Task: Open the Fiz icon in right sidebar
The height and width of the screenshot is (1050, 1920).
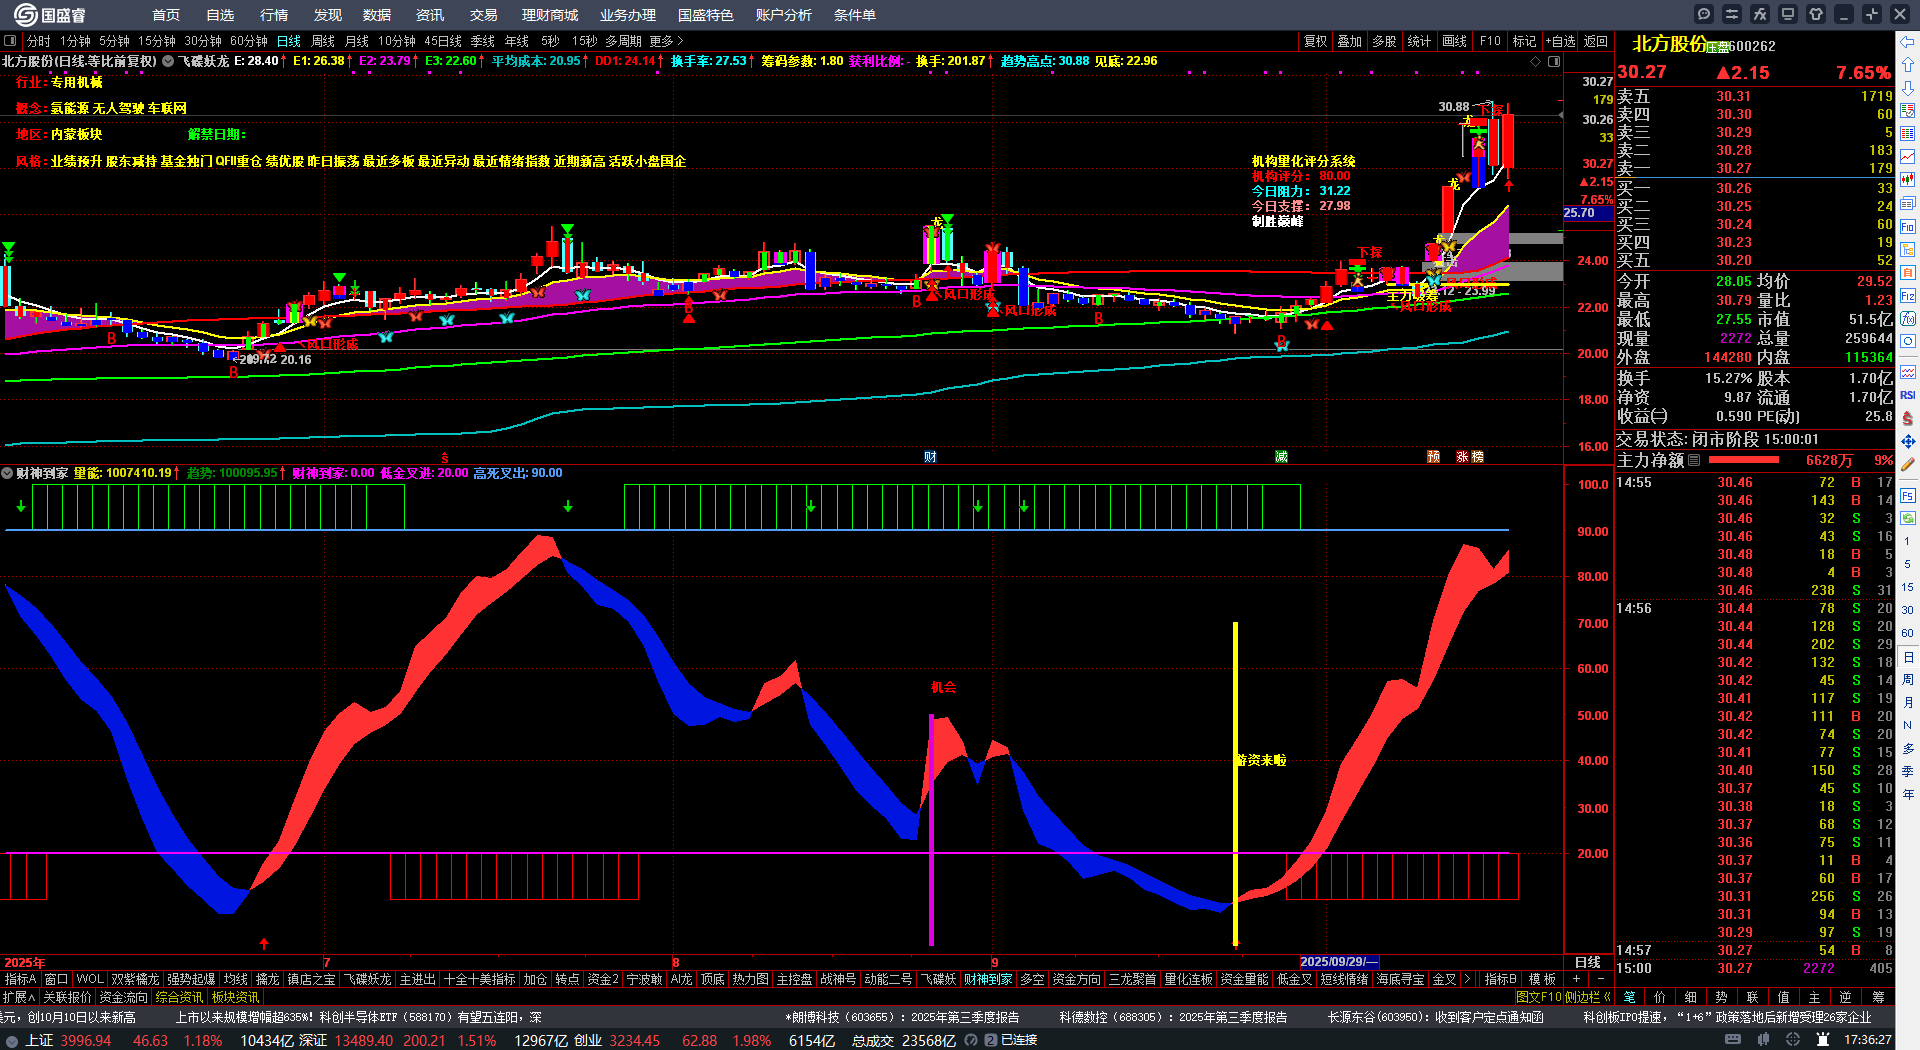Action: tap(1908, 296)
